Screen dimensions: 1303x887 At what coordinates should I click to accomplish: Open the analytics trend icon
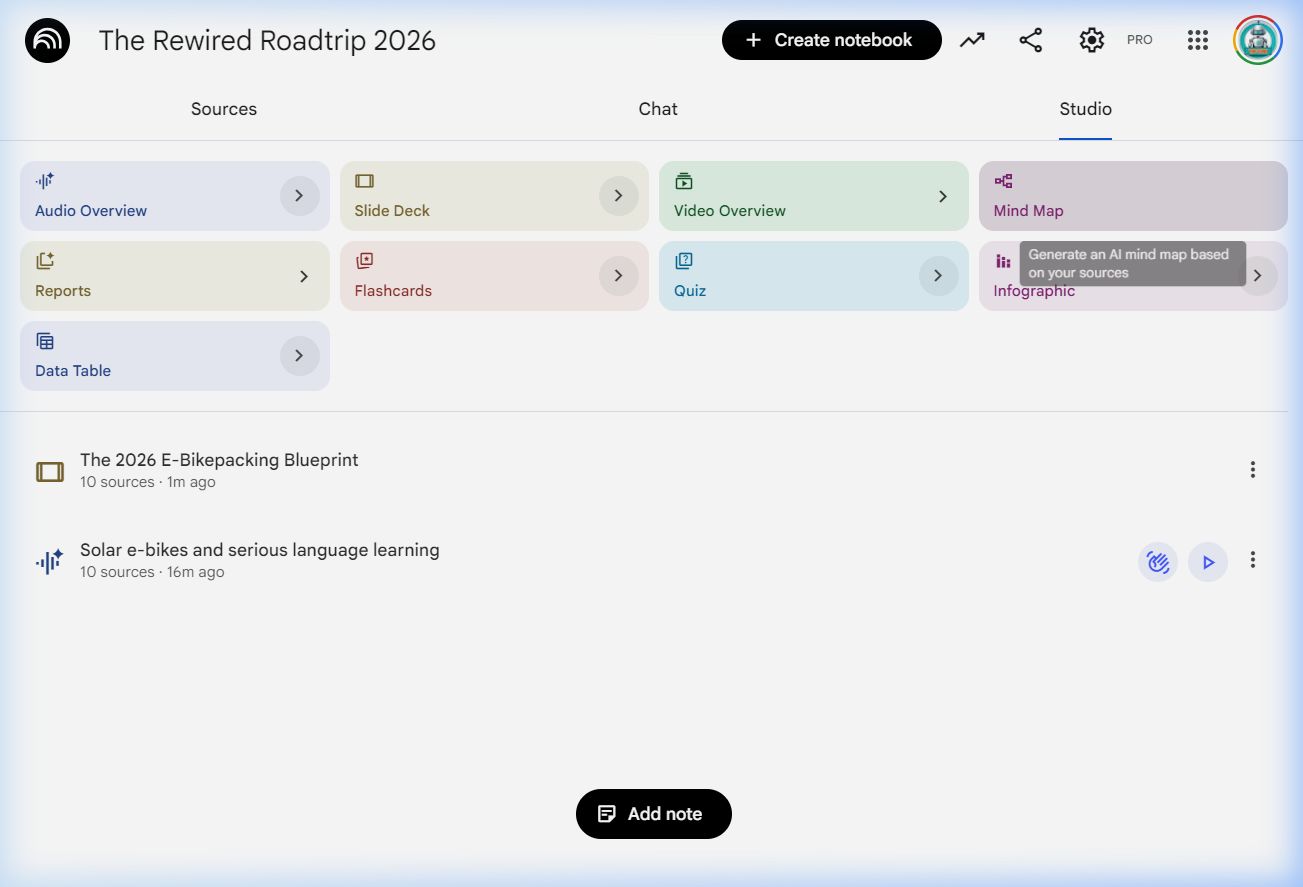(x=972, y=40)
